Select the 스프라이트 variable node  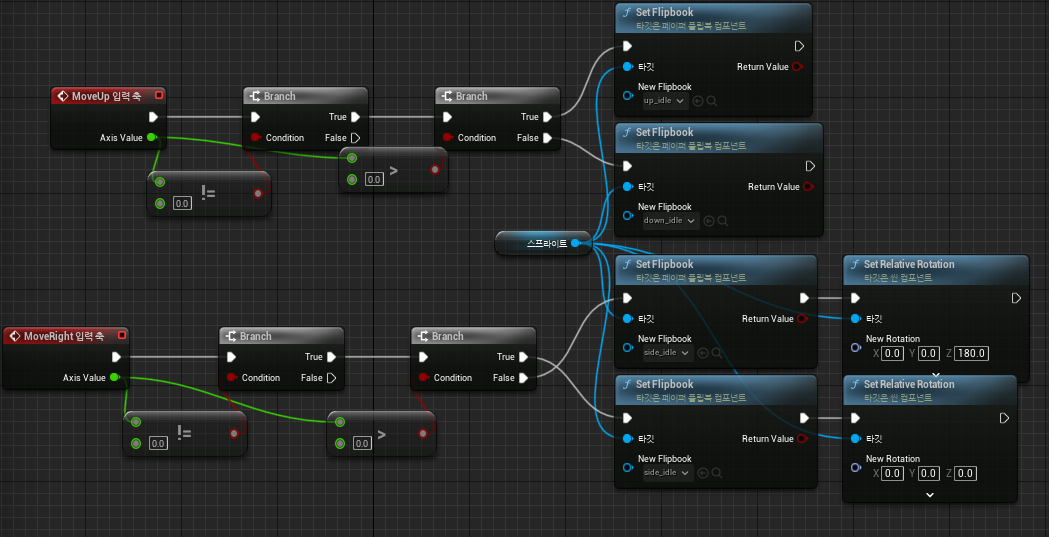[543, 243]
